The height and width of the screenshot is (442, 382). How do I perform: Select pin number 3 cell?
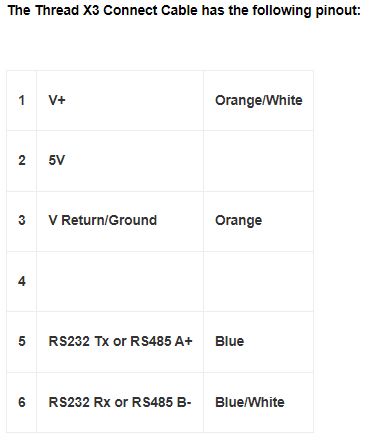(21, 221)
